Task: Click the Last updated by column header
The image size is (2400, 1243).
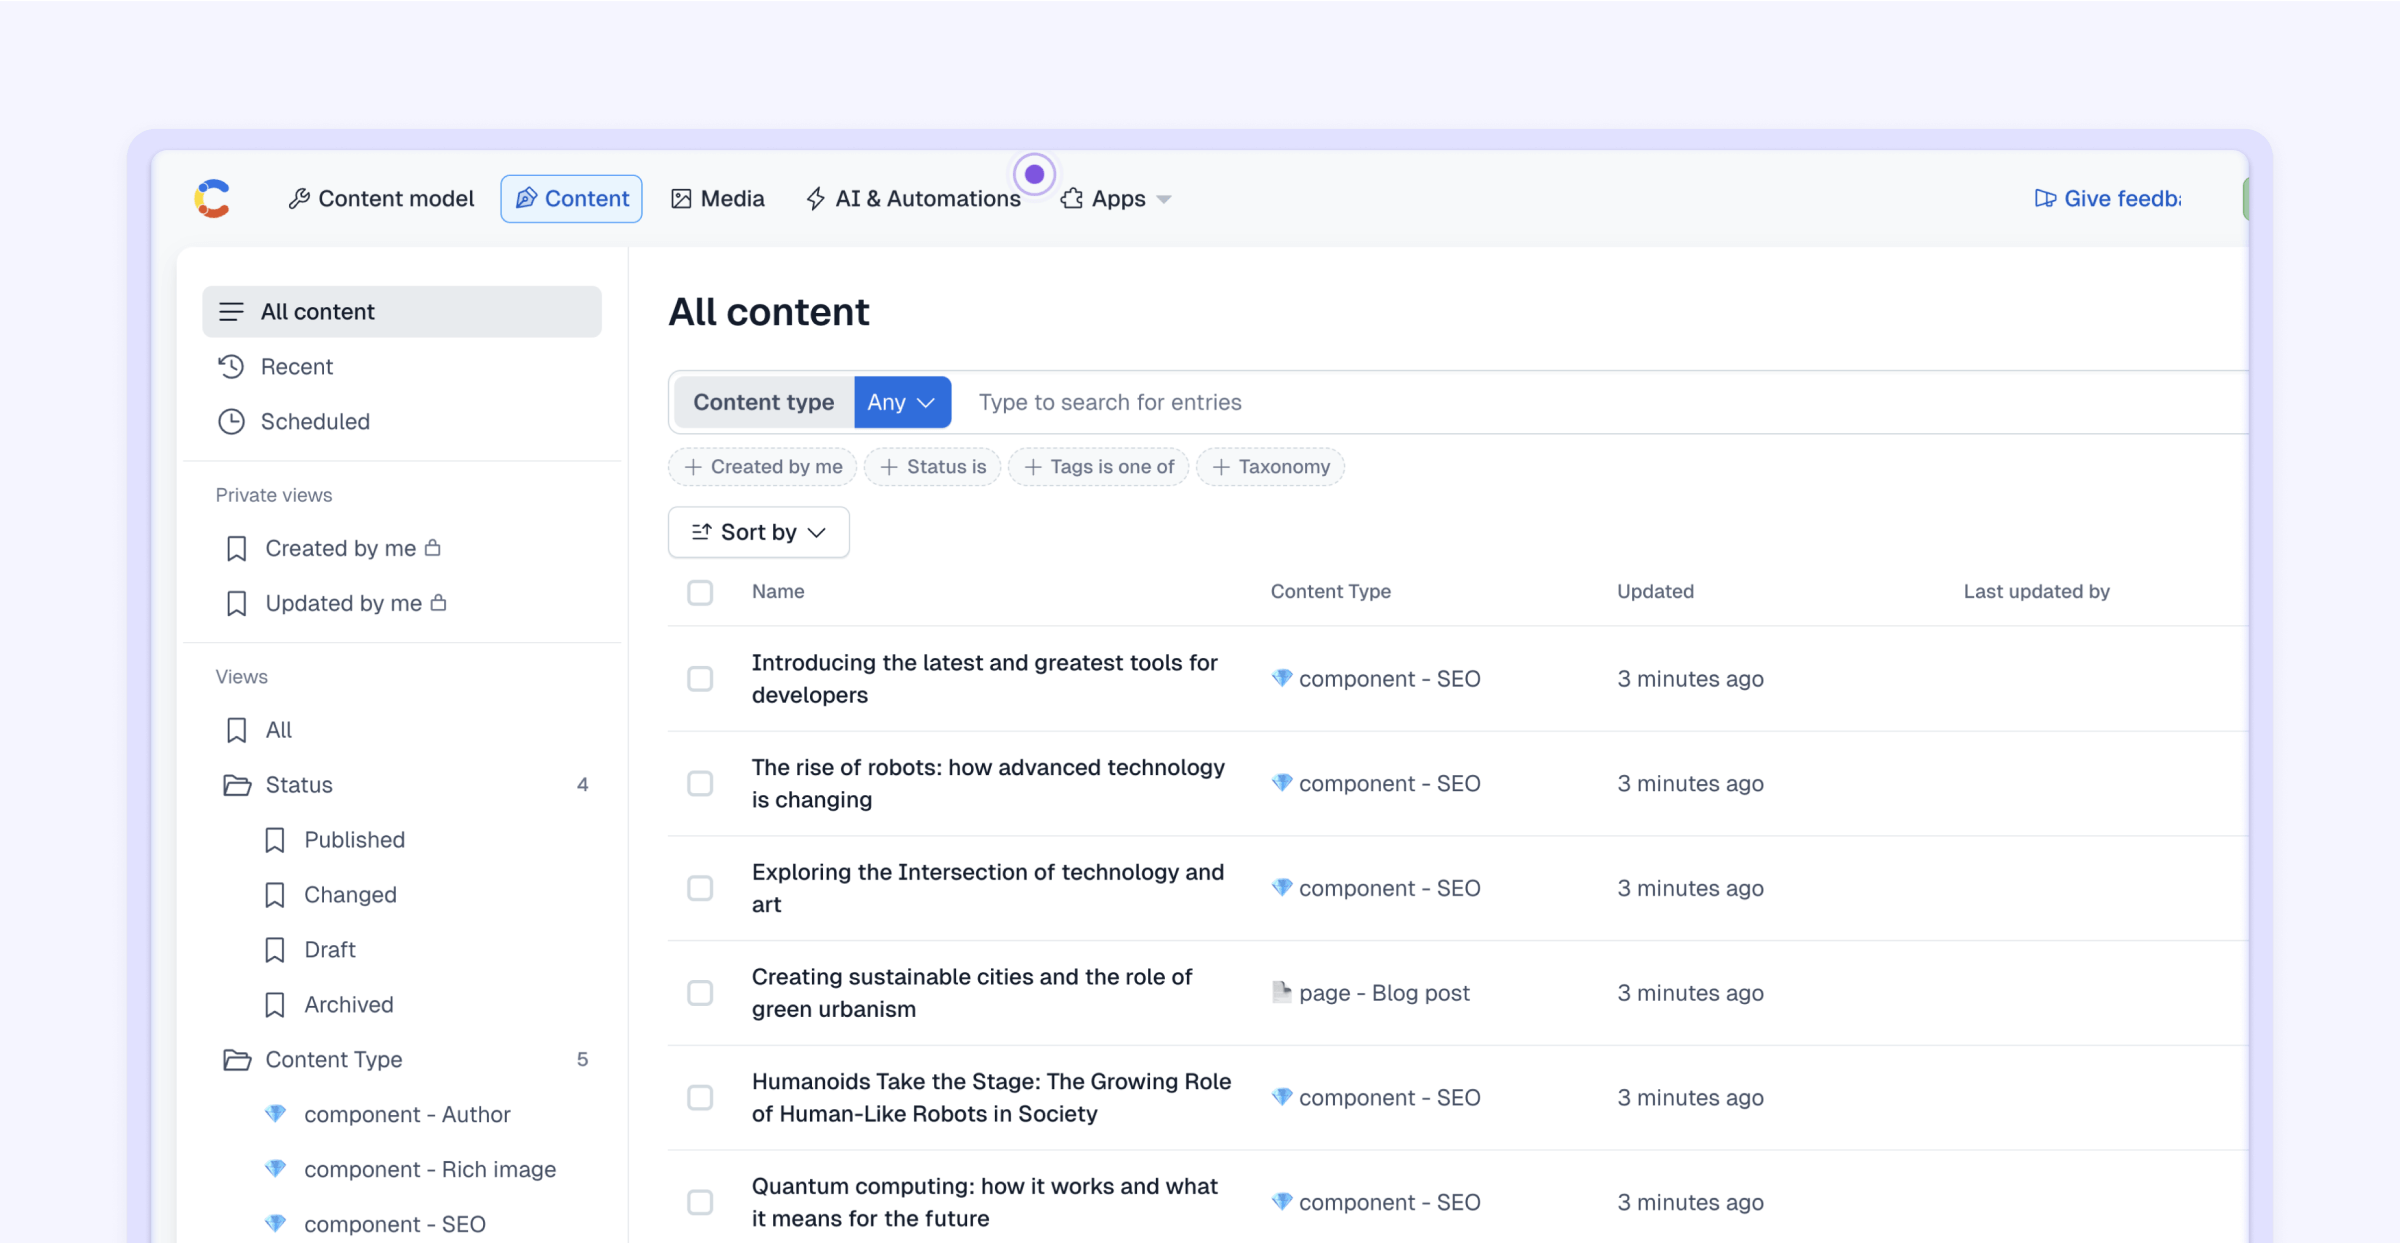Action: pyautogui.click(x=2036, y=591)
